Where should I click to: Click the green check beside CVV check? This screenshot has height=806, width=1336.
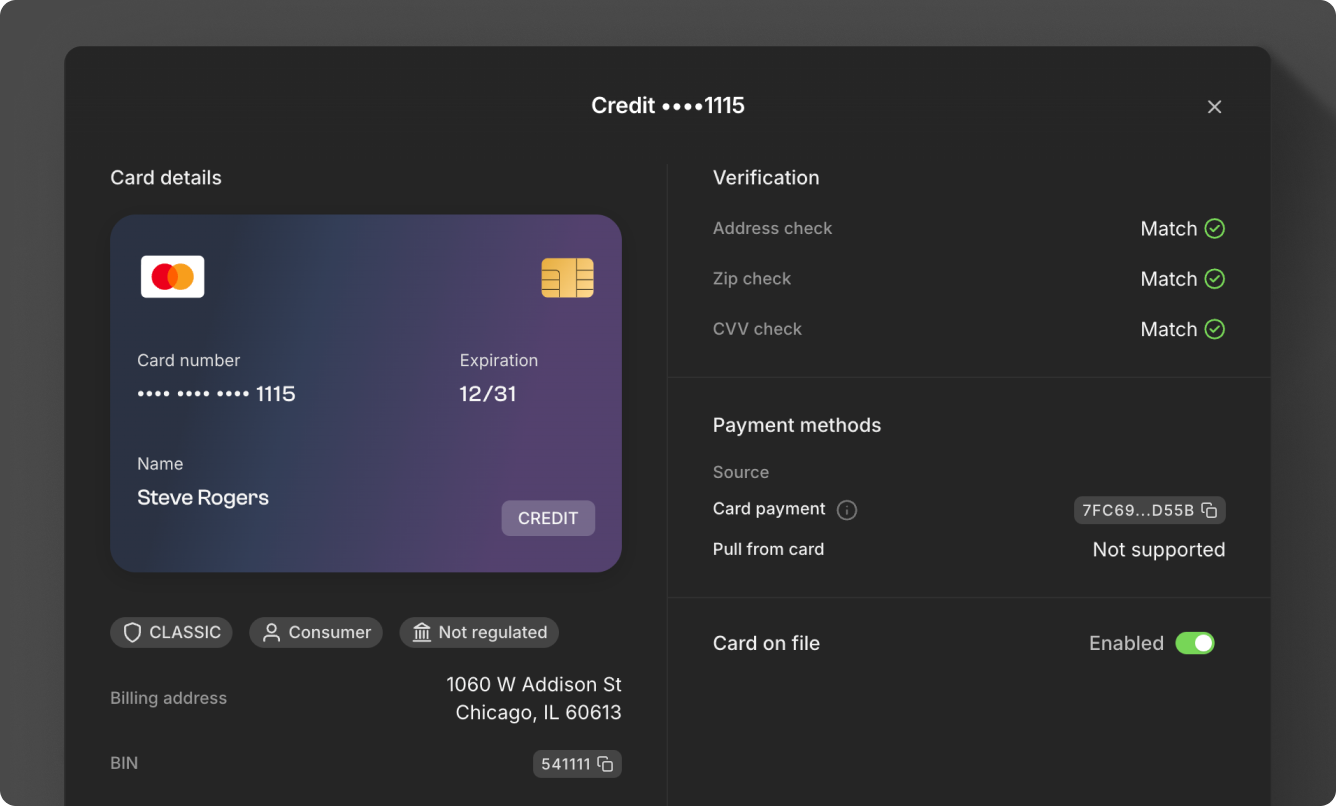1213,329
